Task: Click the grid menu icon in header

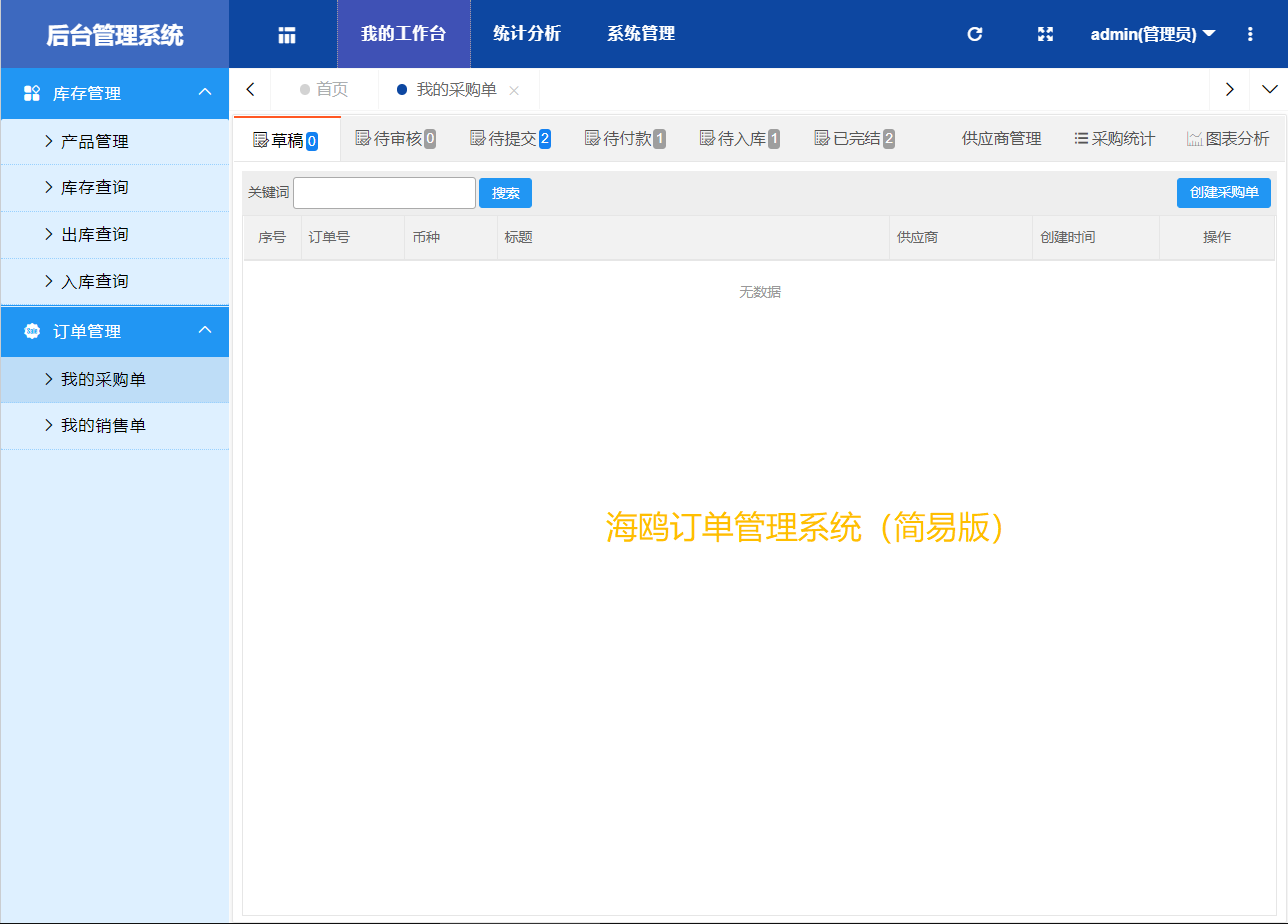Action: point(287,35)
